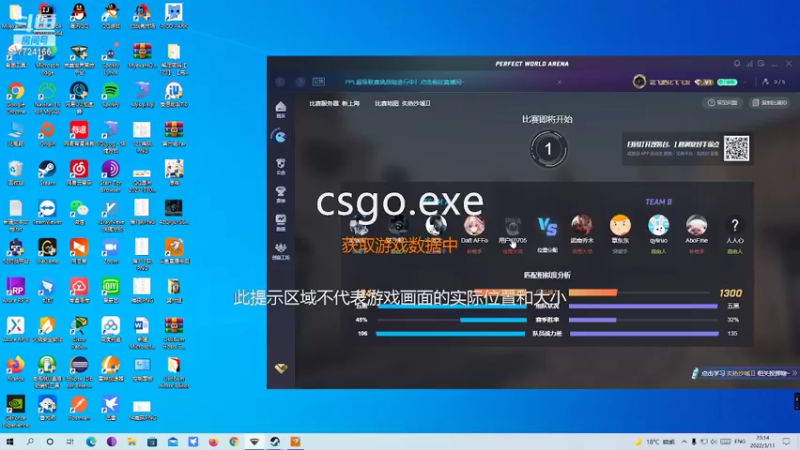The image size is (800, 450).
Task: Open the blue matchmaking icon in Arena sidebar
Action: tap(280, 136)
